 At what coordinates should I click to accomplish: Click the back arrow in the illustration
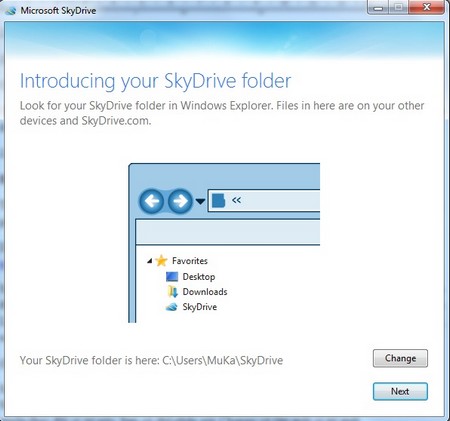tap(152, 201)
